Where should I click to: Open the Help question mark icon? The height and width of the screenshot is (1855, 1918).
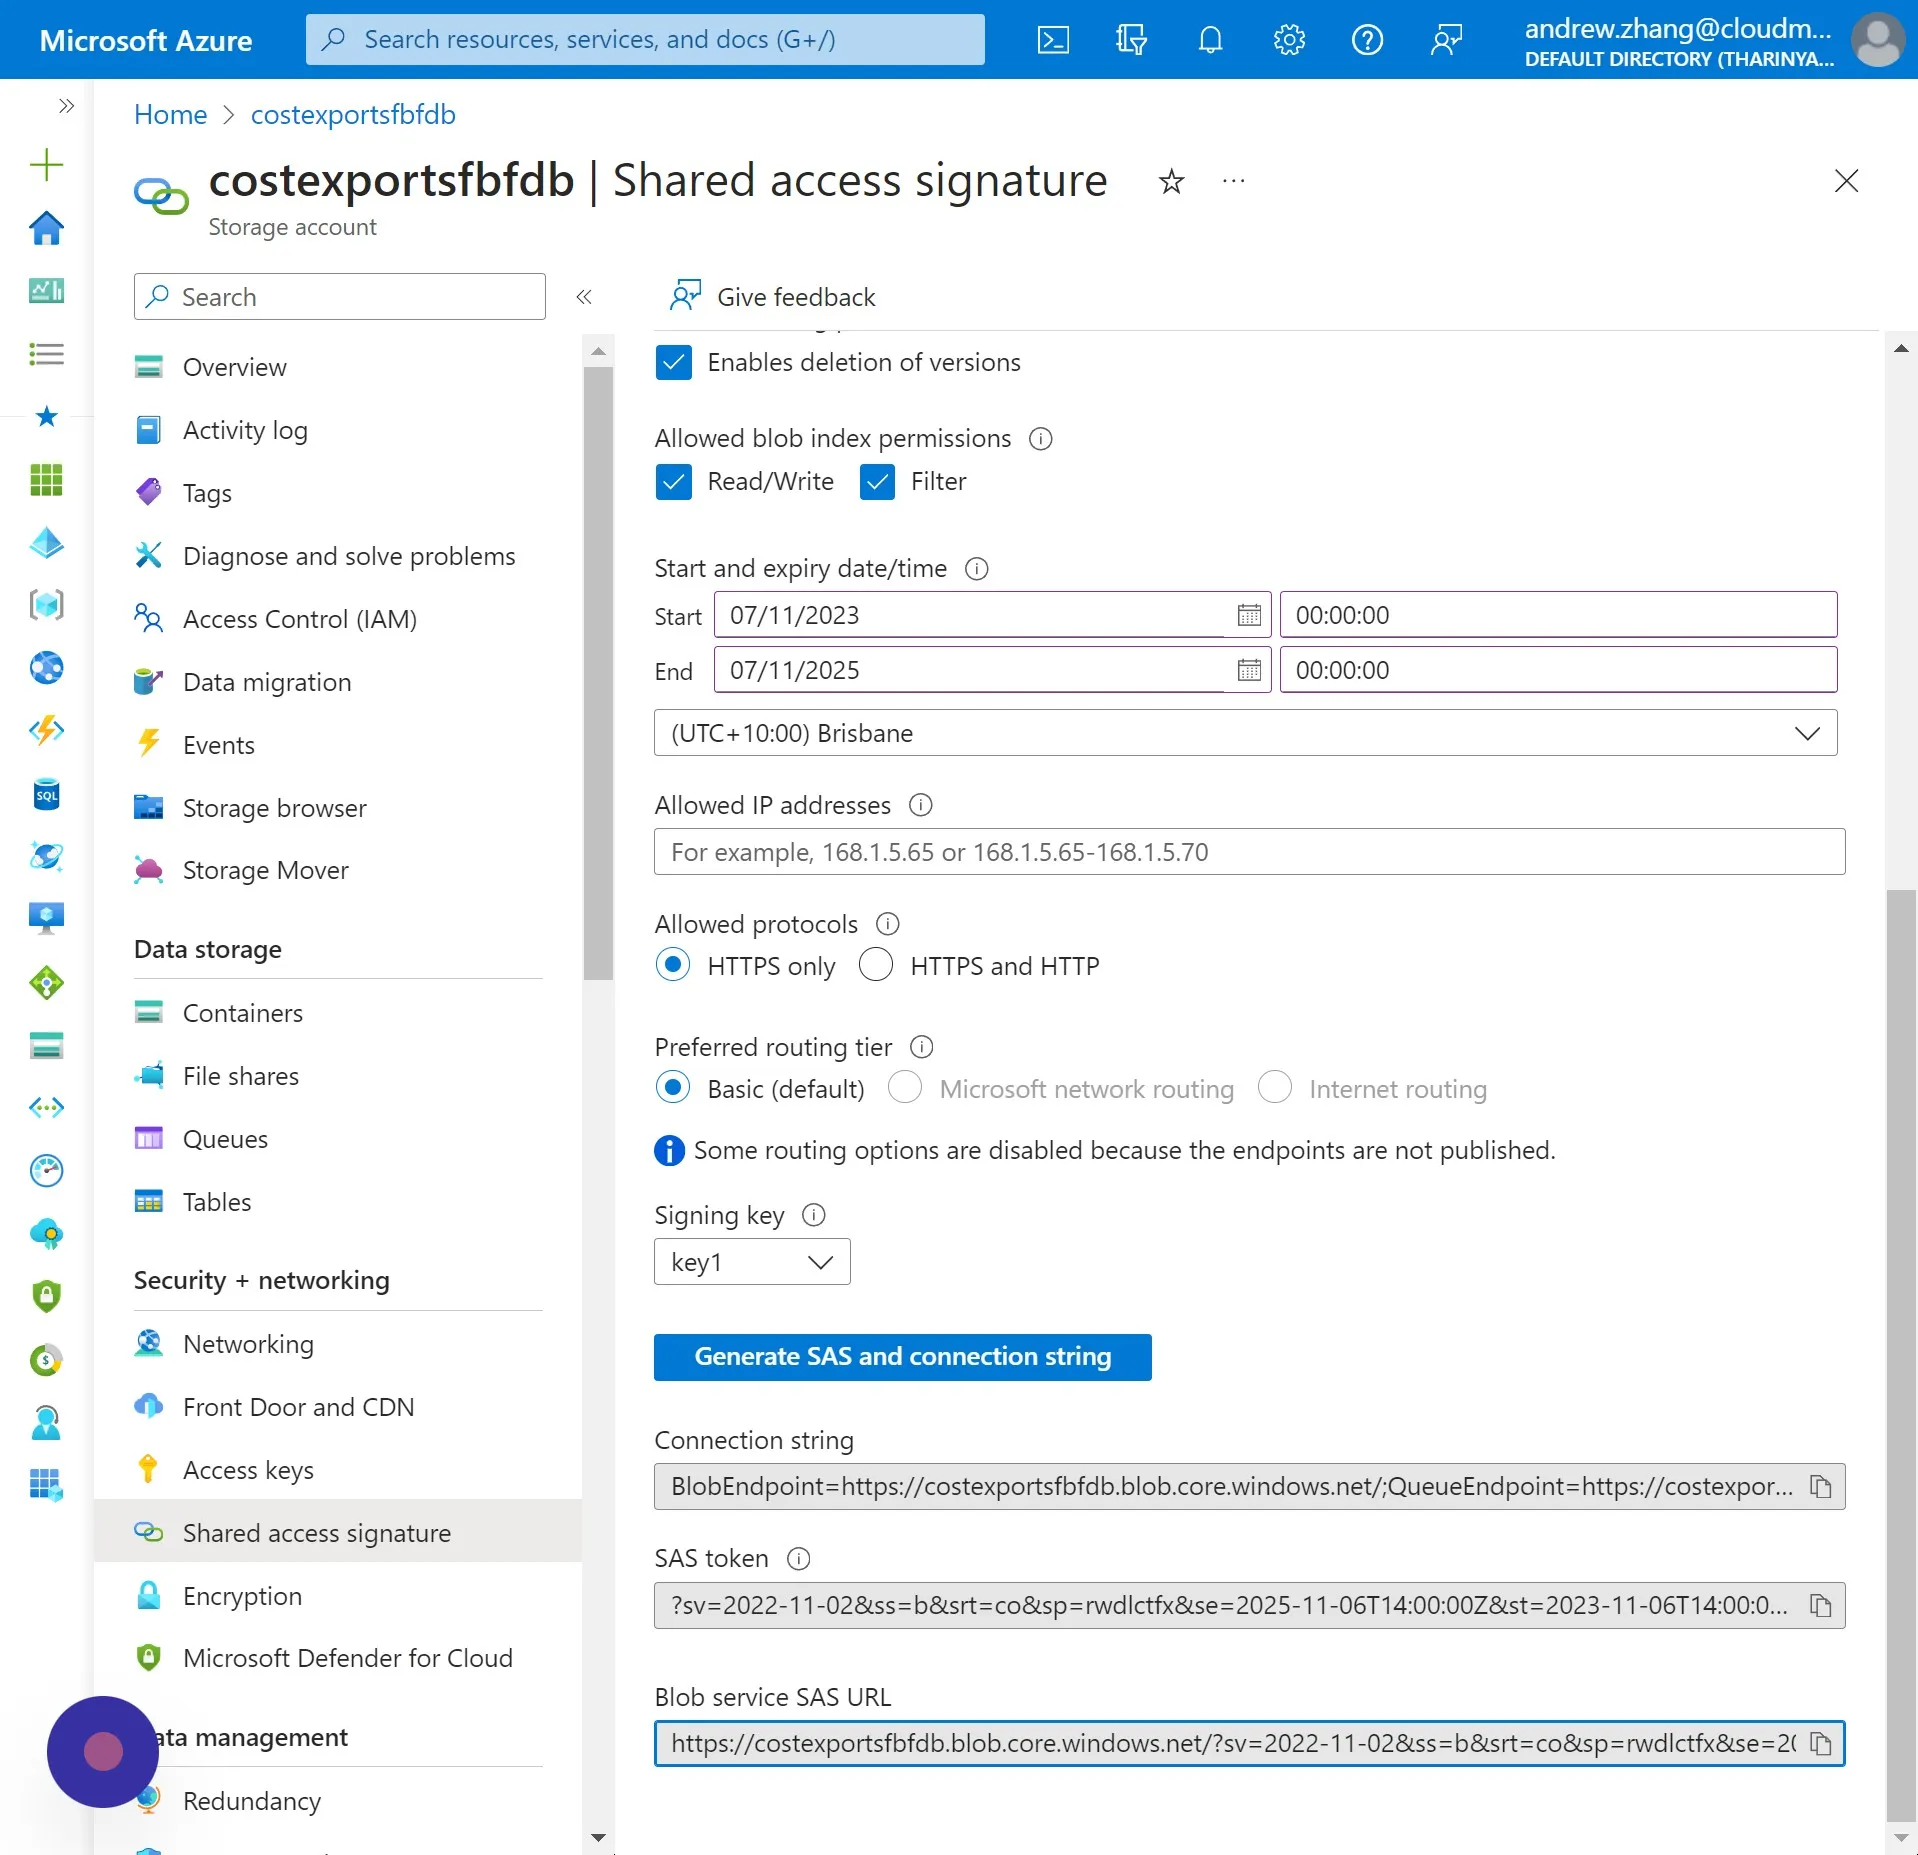(1367, 40)
